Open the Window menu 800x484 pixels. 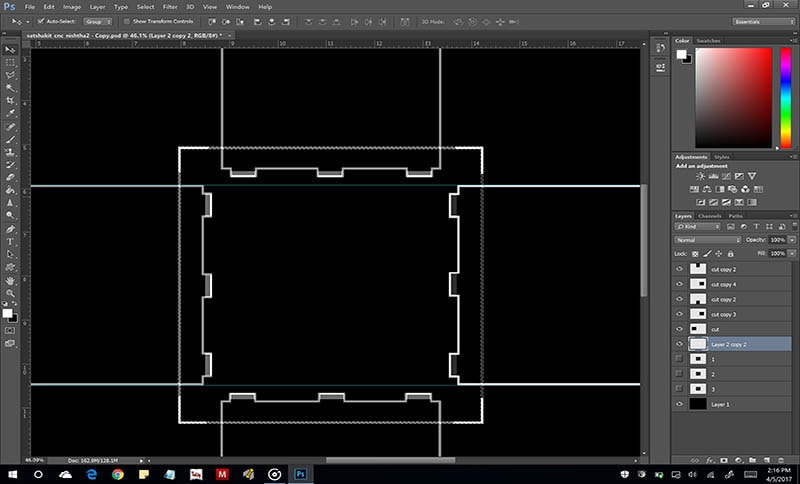pyautogui.click(x=237, y=7)
